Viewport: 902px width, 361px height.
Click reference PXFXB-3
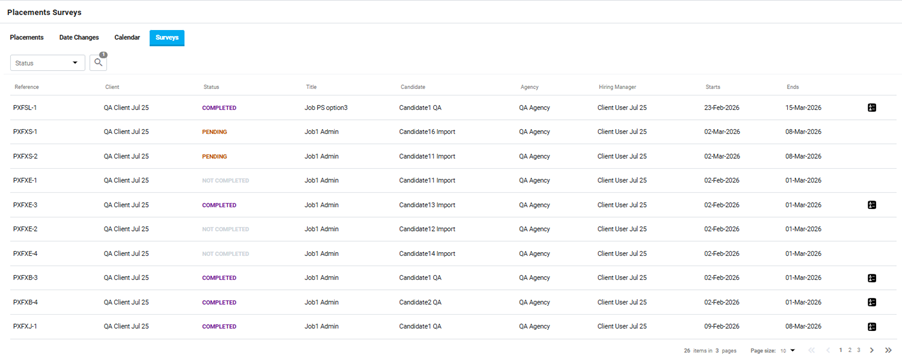[25, 278]
